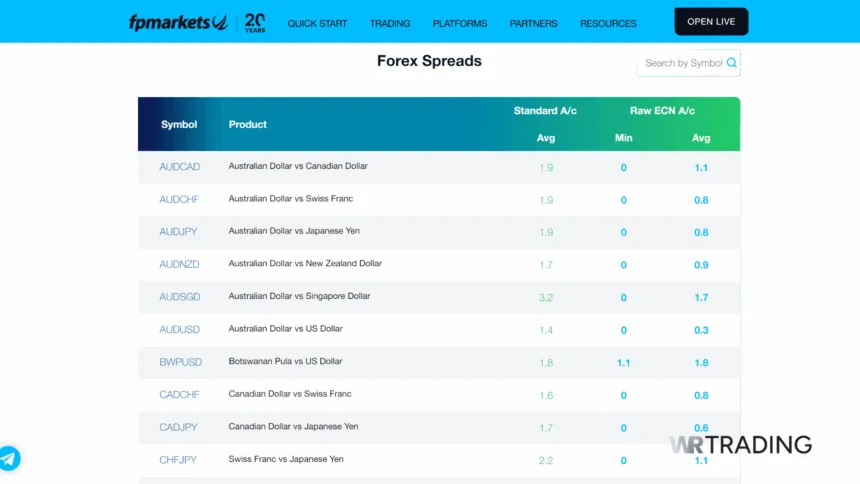
Task: Open the AUDCAD symbol link
Action: [x=179, y=167]
